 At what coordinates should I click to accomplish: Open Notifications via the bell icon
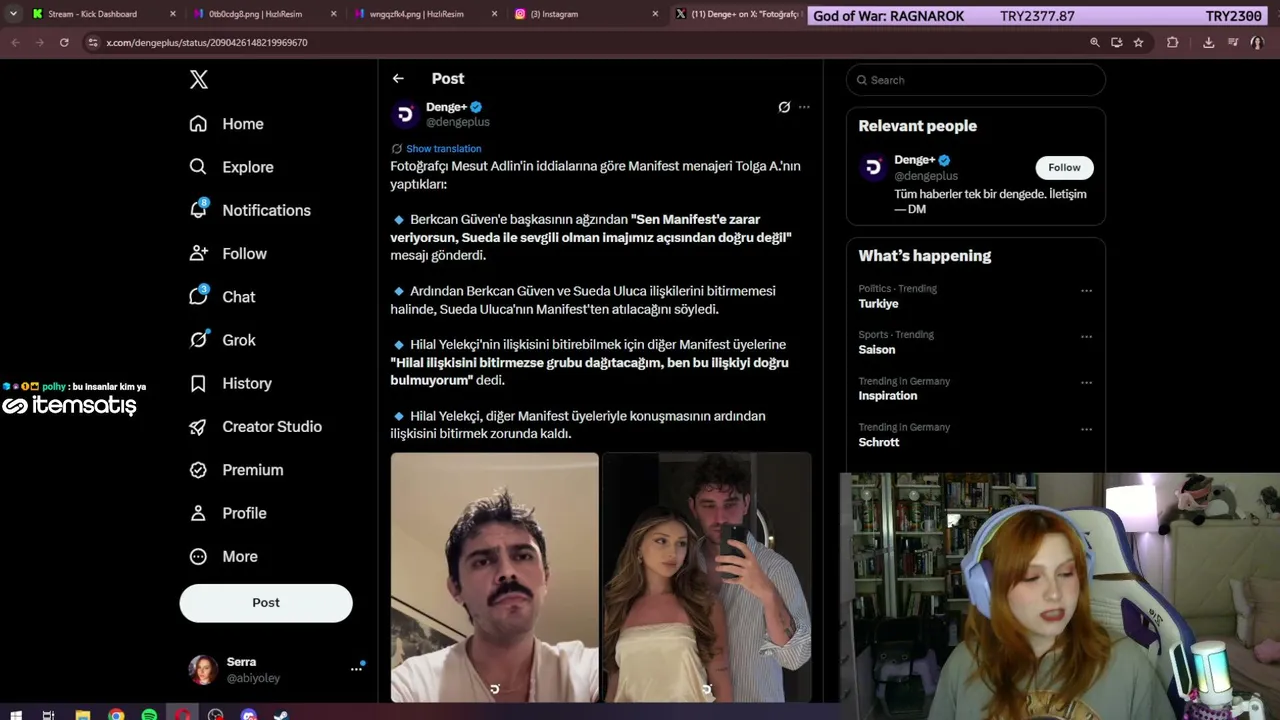198,210
